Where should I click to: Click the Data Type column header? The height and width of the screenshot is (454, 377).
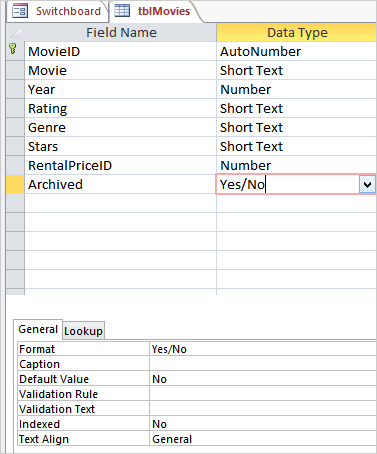tap(297, 32)
